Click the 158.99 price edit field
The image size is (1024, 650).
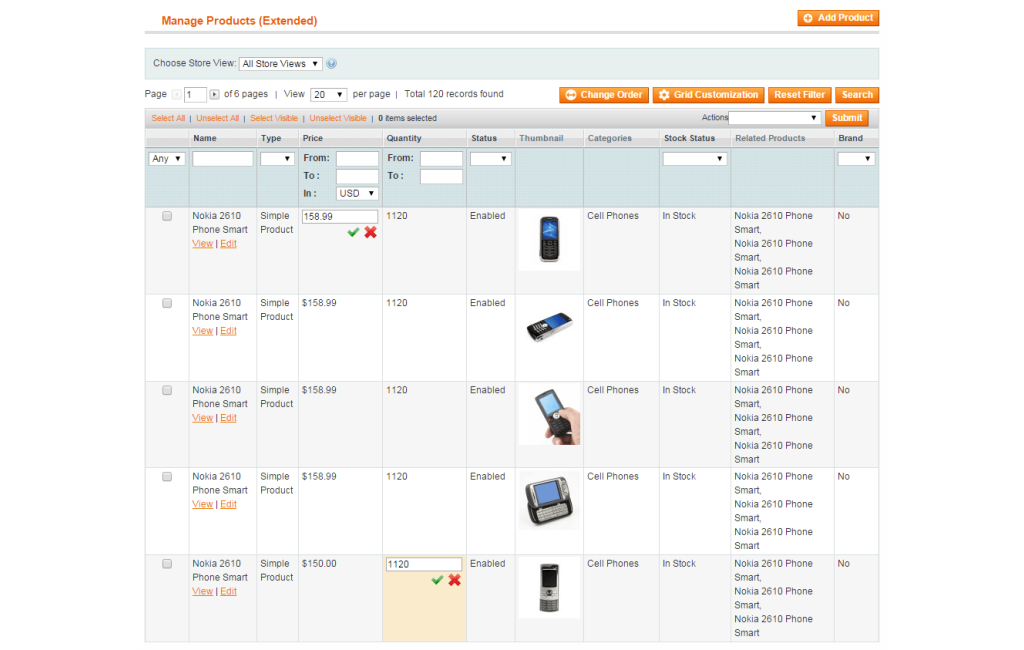[340, 216]
